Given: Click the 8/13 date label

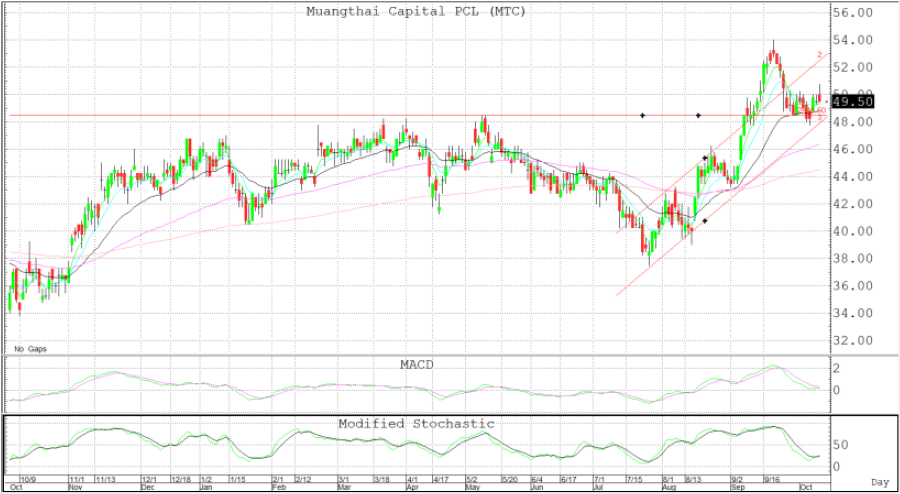Looking at the screenshot, I should pos(693,478).
